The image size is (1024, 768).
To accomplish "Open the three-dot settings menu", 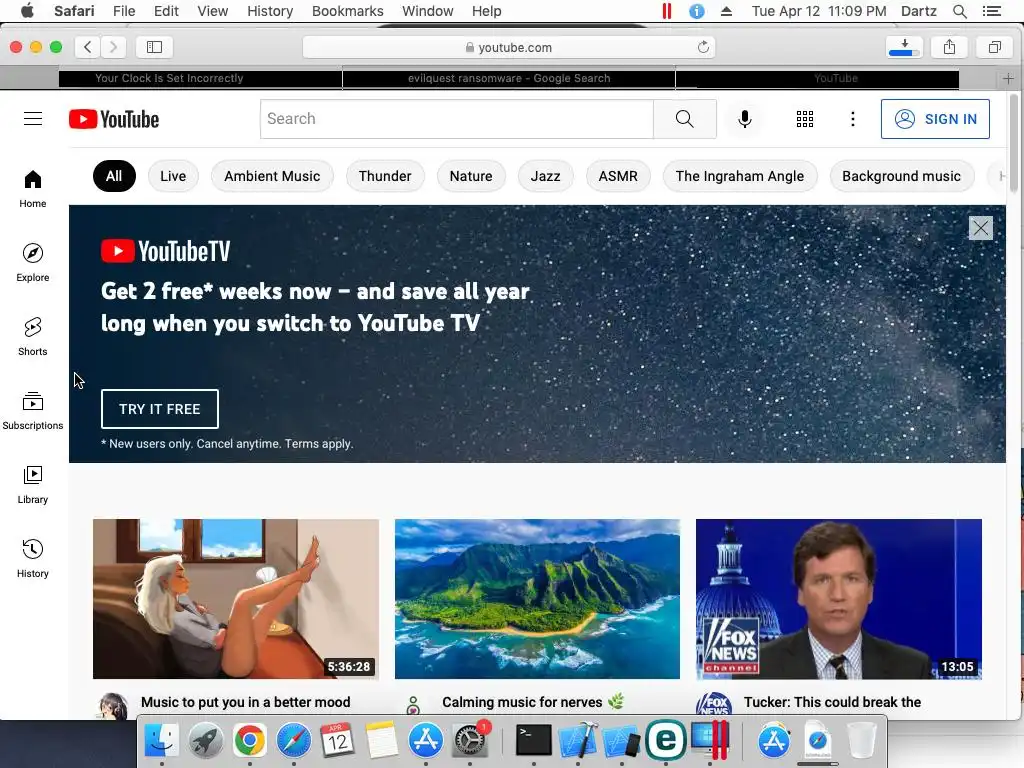I will [x=852, y=119].
